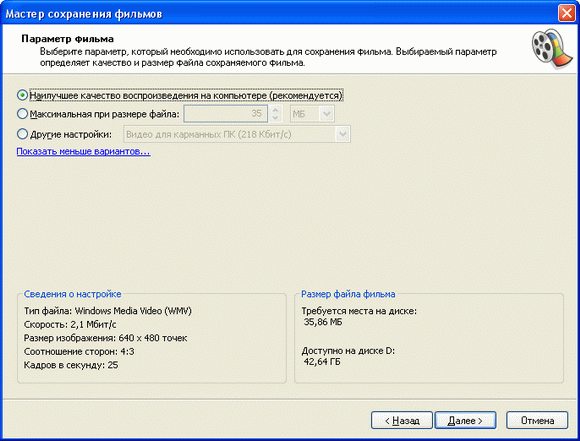Close the movie save wizard window
The image size is (580, 441).
coord(567,13)
